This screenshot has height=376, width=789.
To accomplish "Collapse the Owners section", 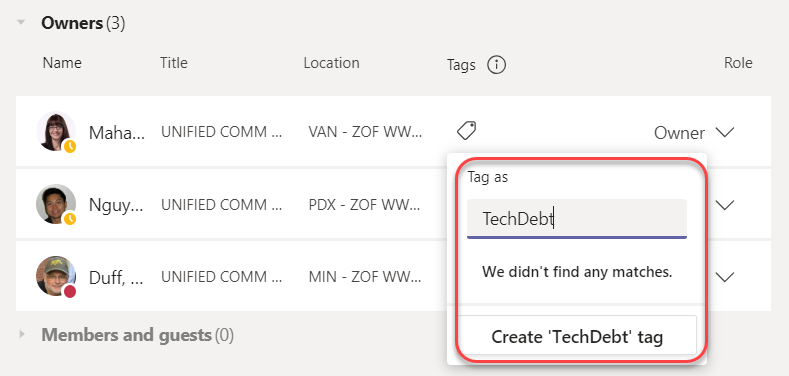I will 21,23.
